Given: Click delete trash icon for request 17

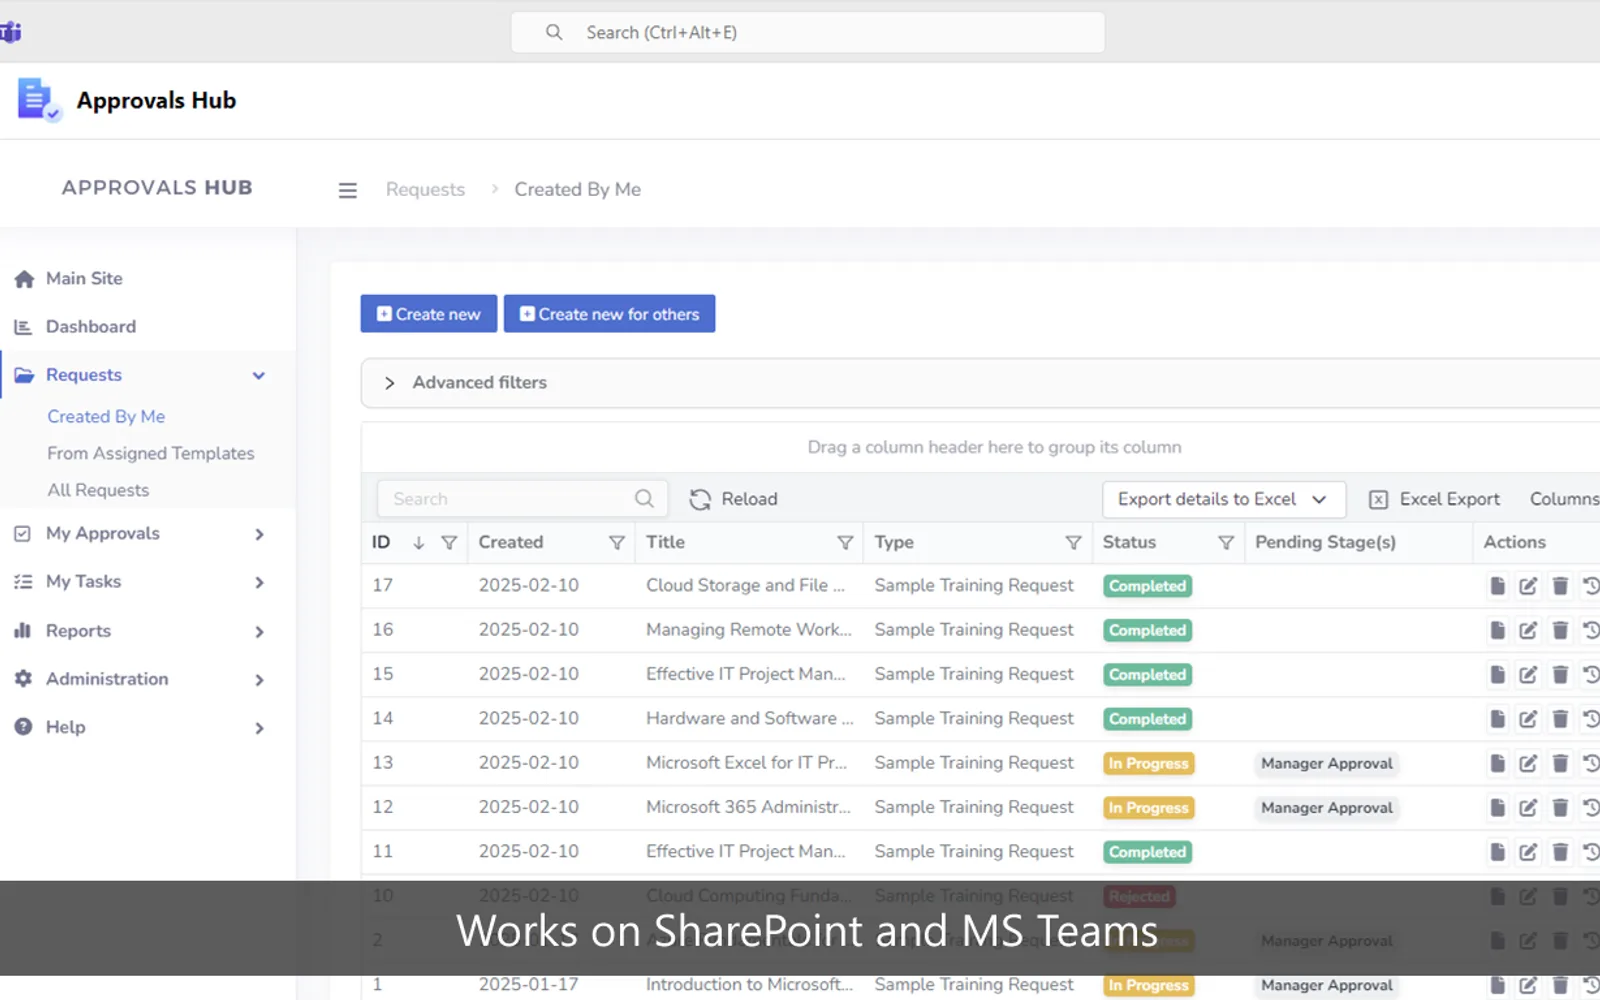Looking at the screenshot, I should click(1560, 586).
